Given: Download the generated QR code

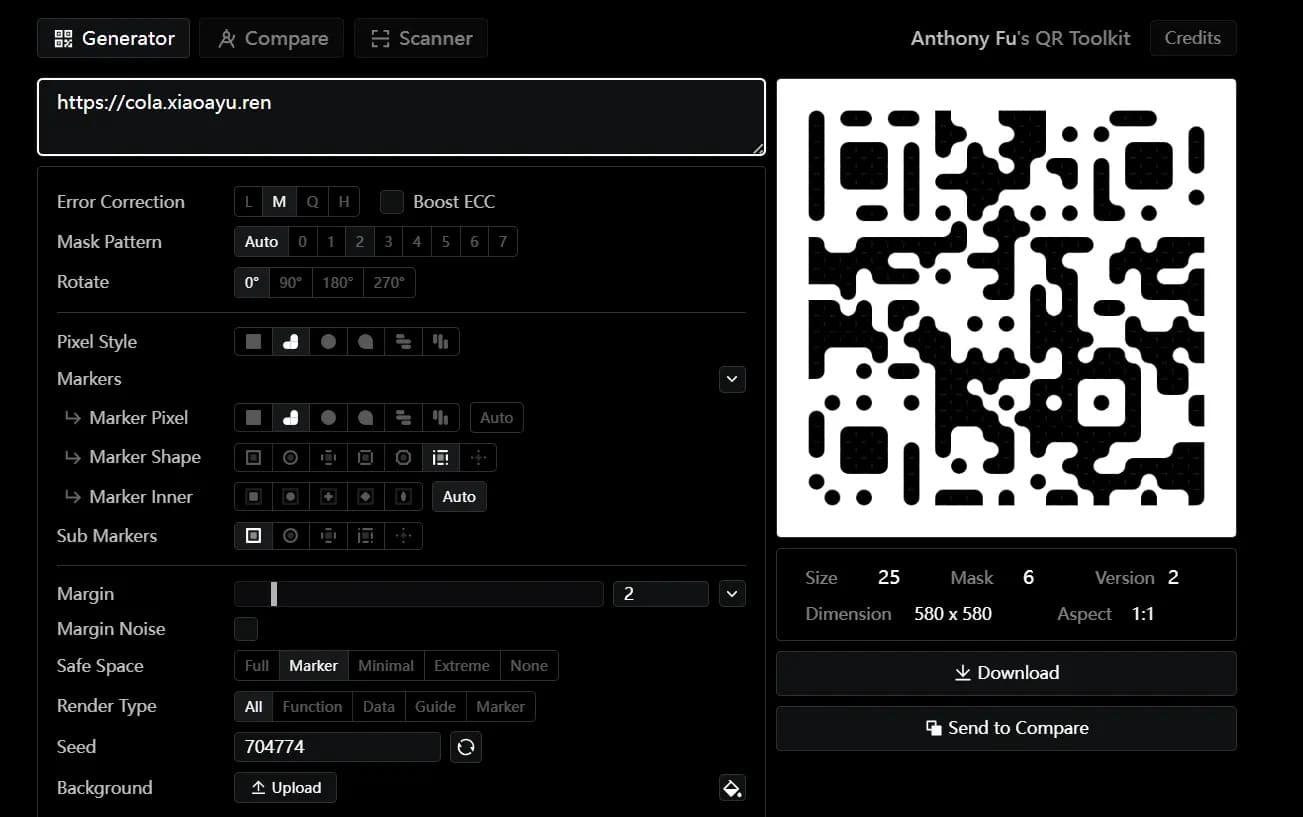Looking at the screenshot, I should click(x=1006, y=673).
